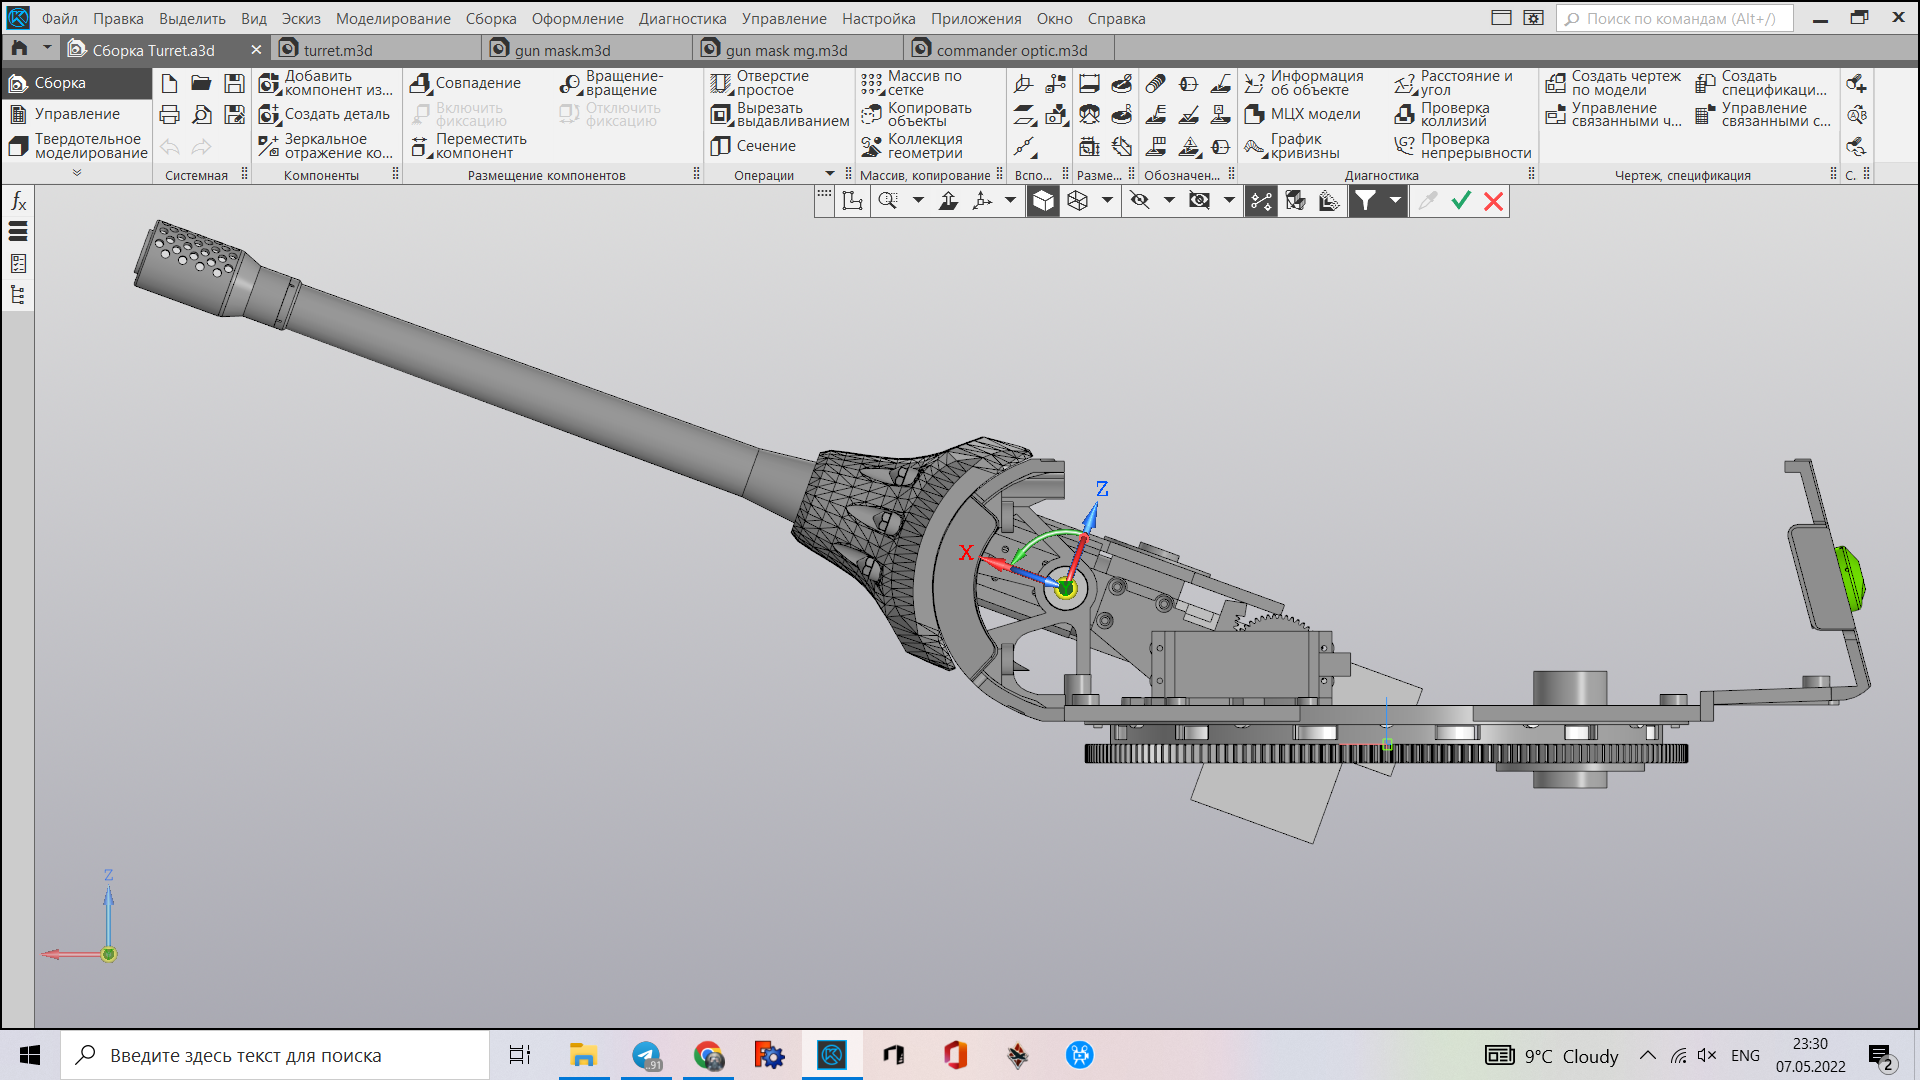Image resolution: width=1920 pixels, height=1080 pixels.
Task: Open the Диагностика menu
Action: (x=682, y=18)
